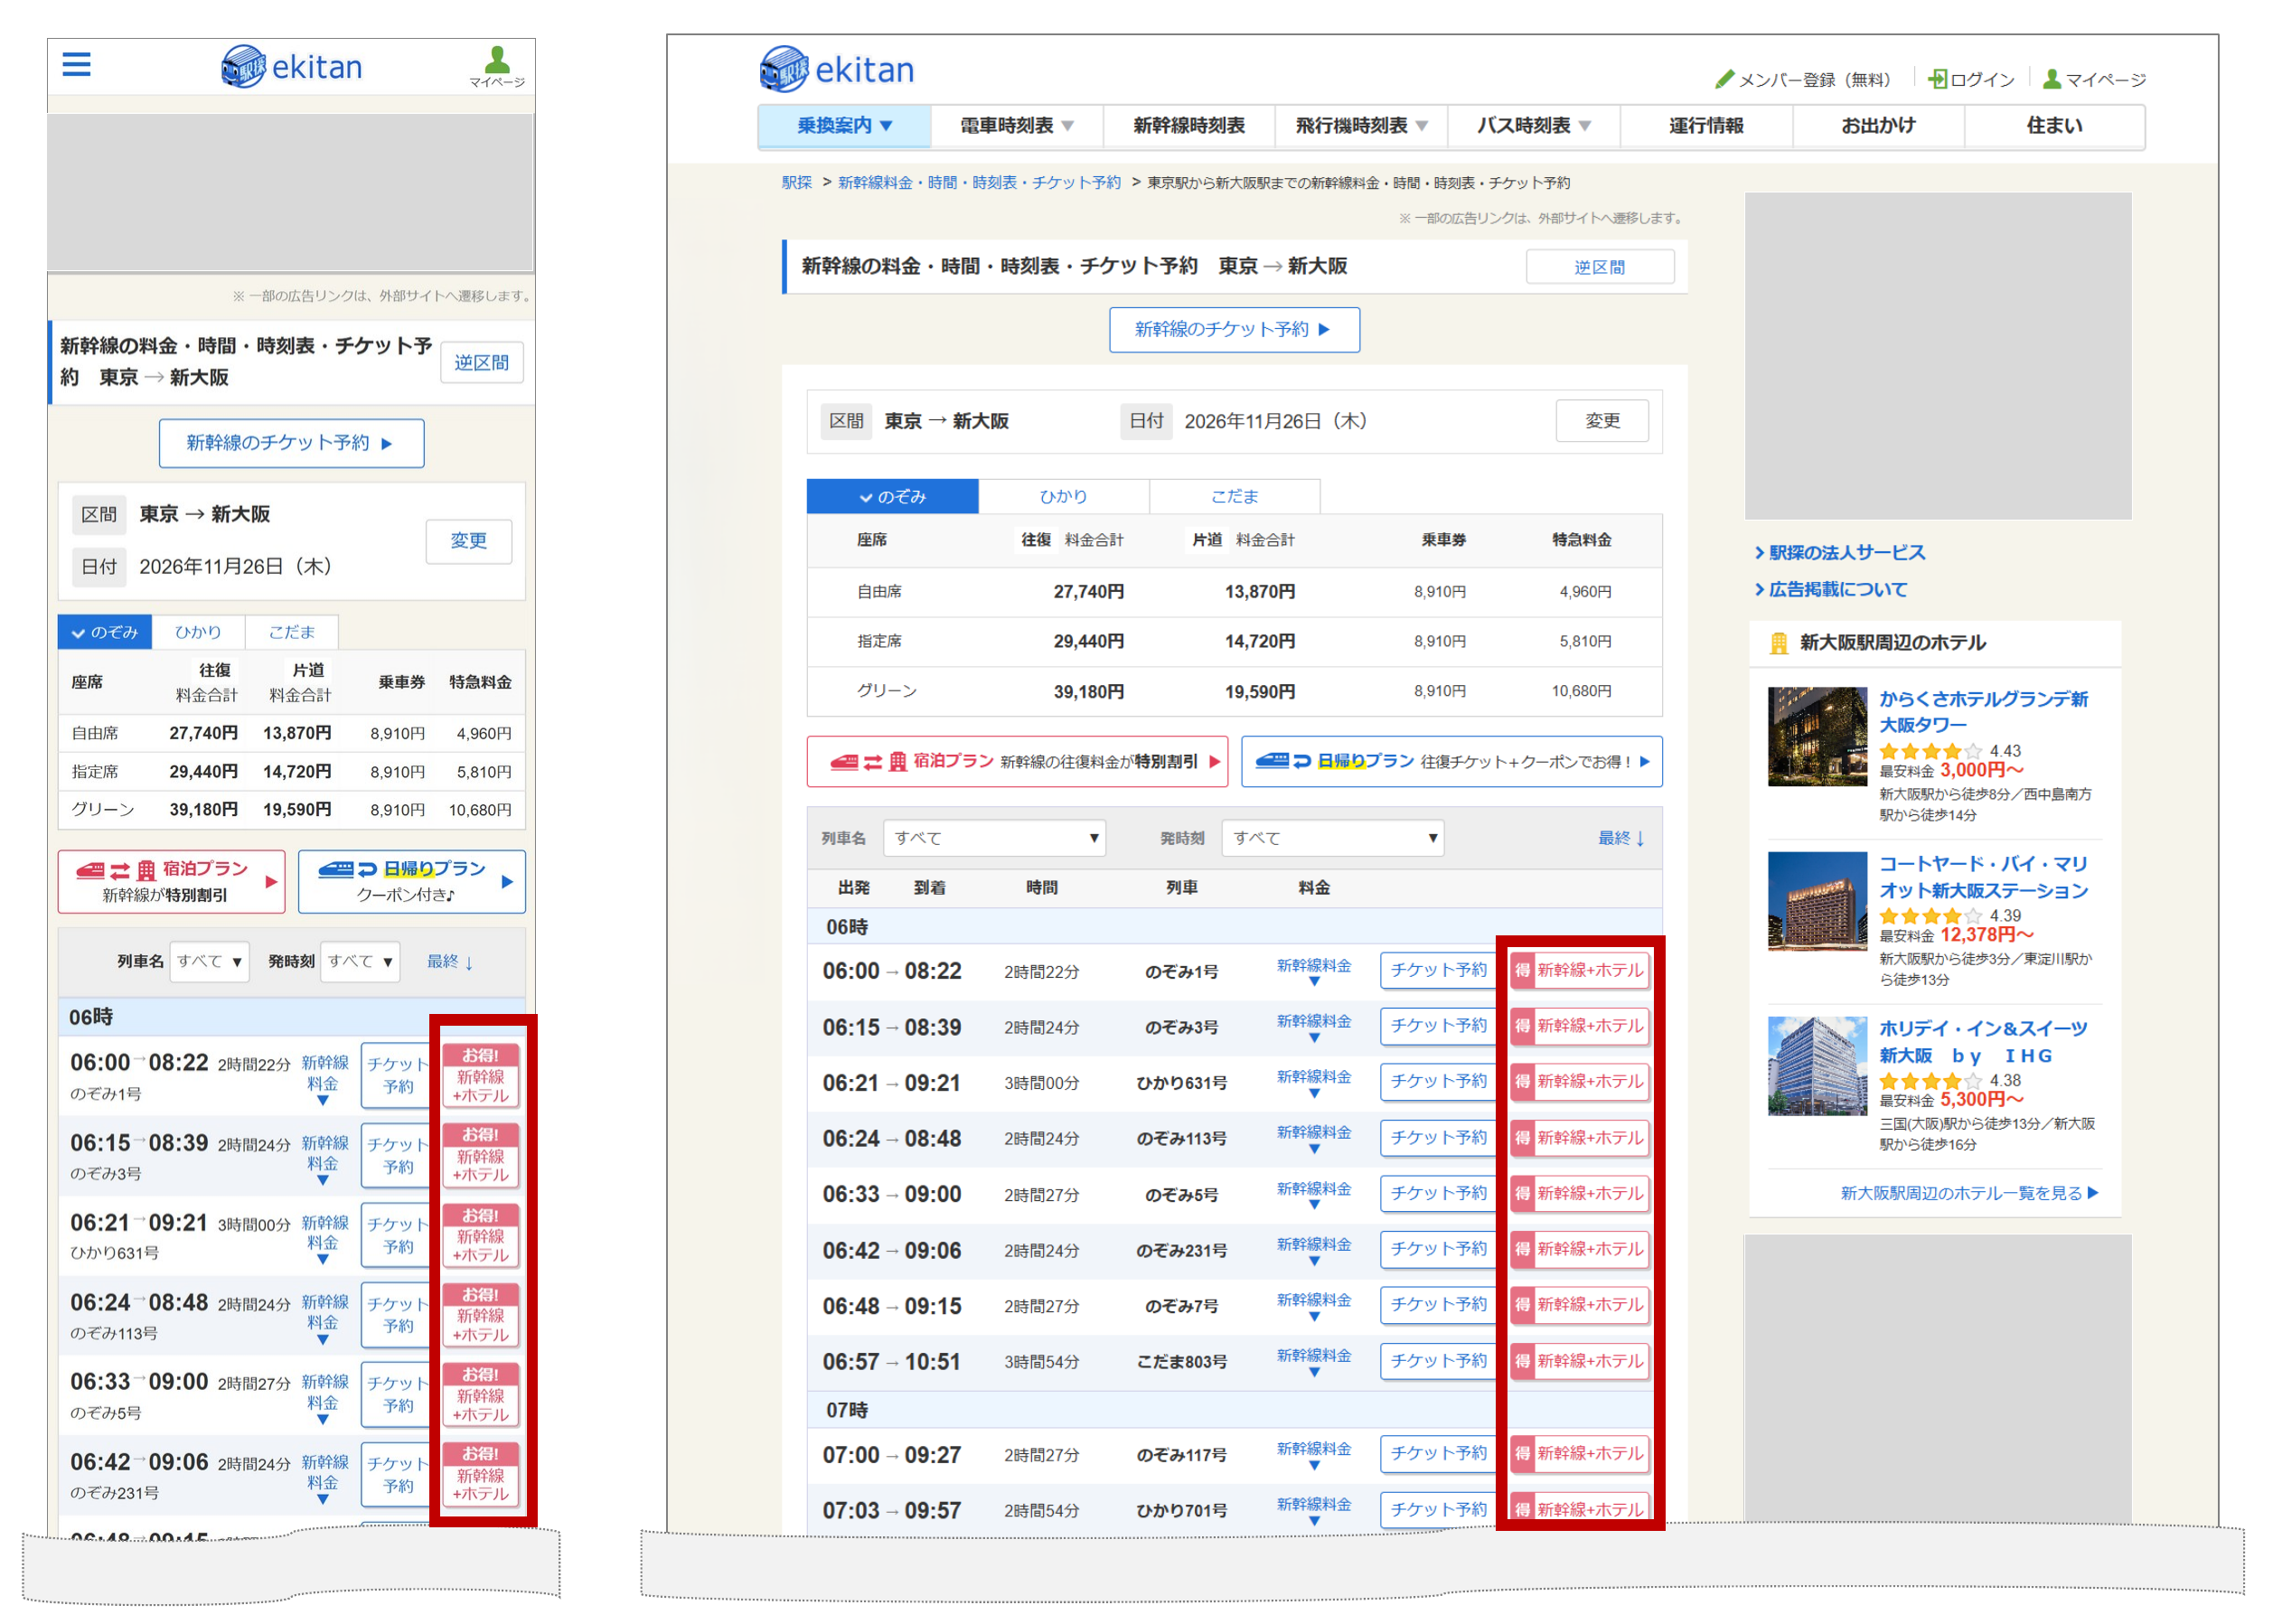Open 新大阪駅周辺のホテル一覧を見る link
This screenshot has width=2273, height=1624.
(x=1969, y=1193)
